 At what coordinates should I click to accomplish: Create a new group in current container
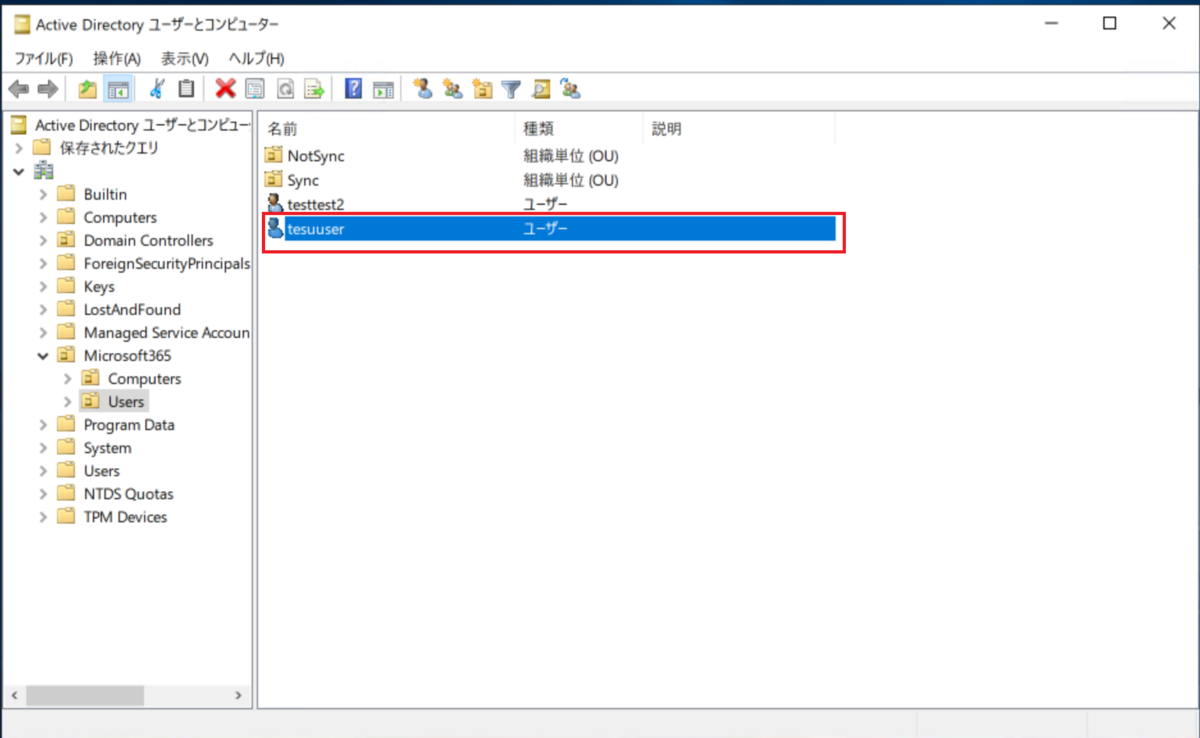[x=453, y=89]
